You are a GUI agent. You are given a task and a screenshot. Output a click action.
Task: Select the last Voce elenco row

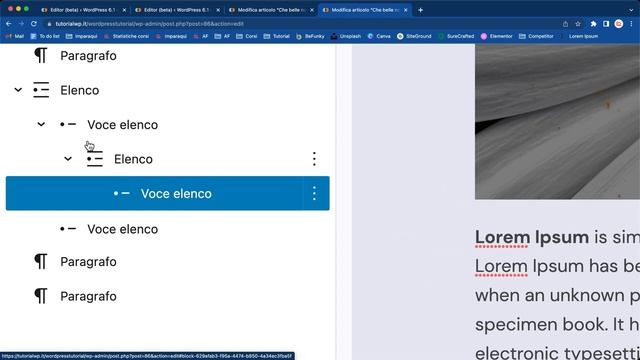tap(167, 229)
